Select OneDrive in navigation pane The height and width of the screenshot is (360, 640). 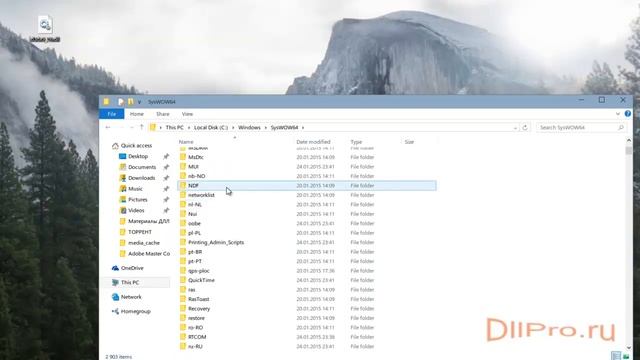(x=132, y=268)
